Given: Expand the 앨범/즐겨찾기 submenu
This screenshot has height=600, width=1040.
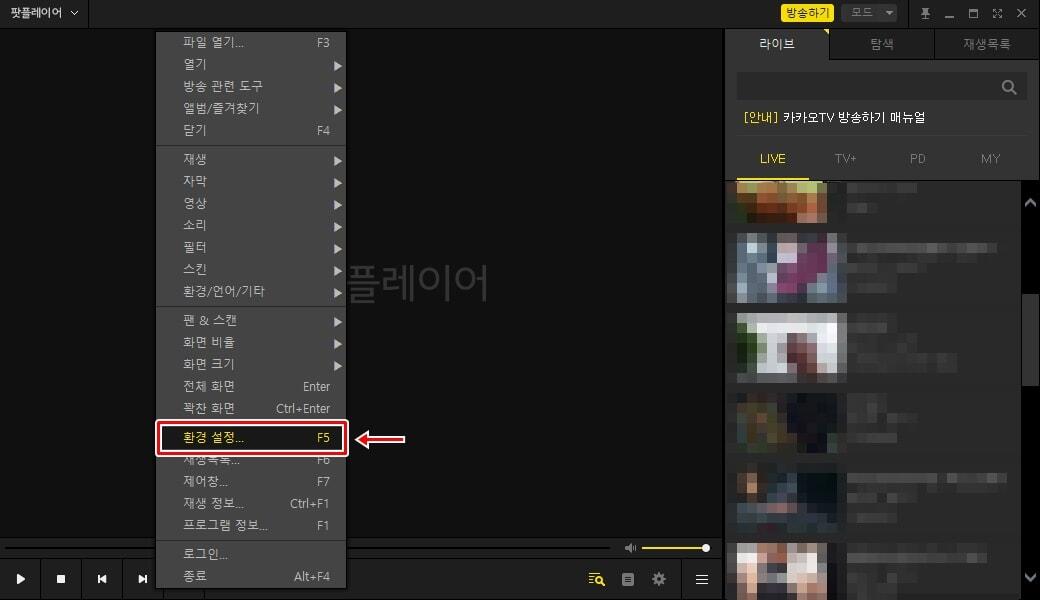Looking at the screenshot, I should [x=251, y=108].
